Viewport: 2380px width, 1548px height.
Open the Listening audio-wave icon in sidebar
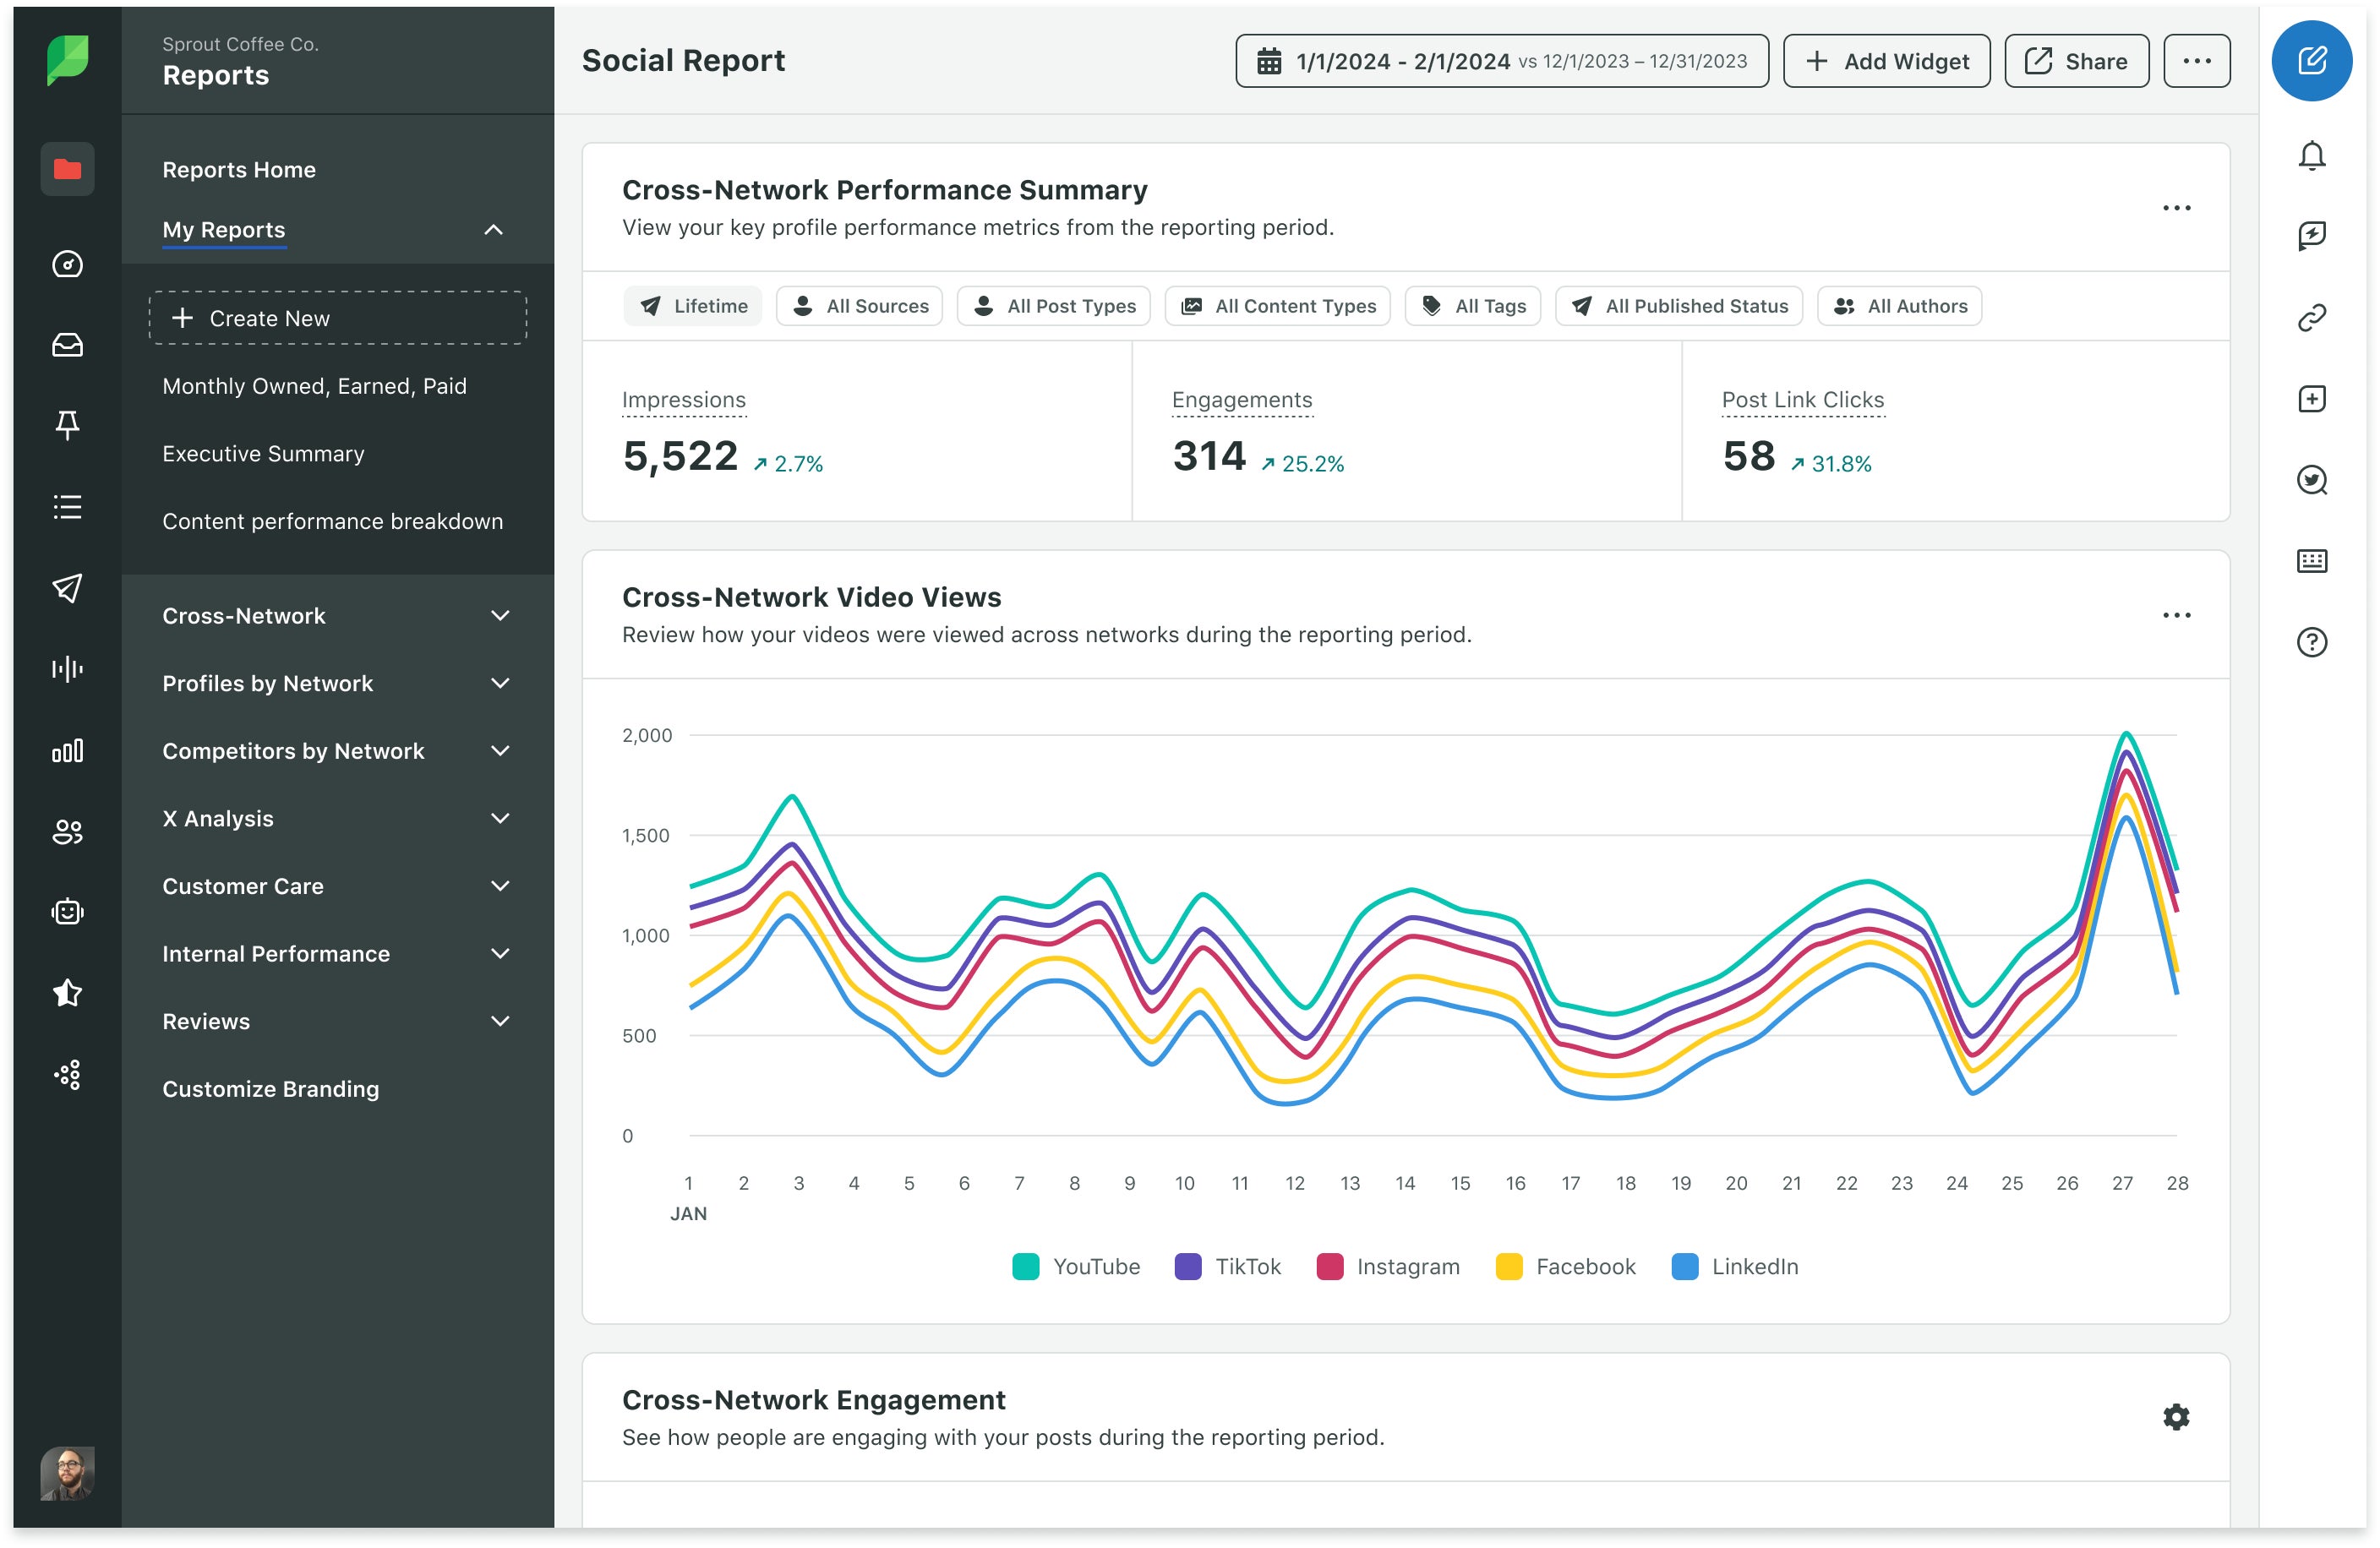click(x=66, y=669)
